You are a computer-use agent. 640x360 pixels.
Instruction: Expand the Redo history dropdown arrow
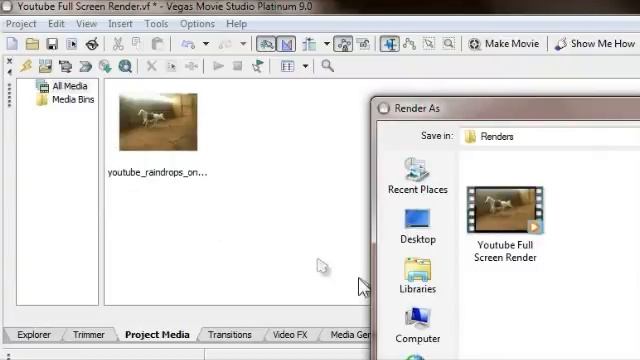coord(243,44)
